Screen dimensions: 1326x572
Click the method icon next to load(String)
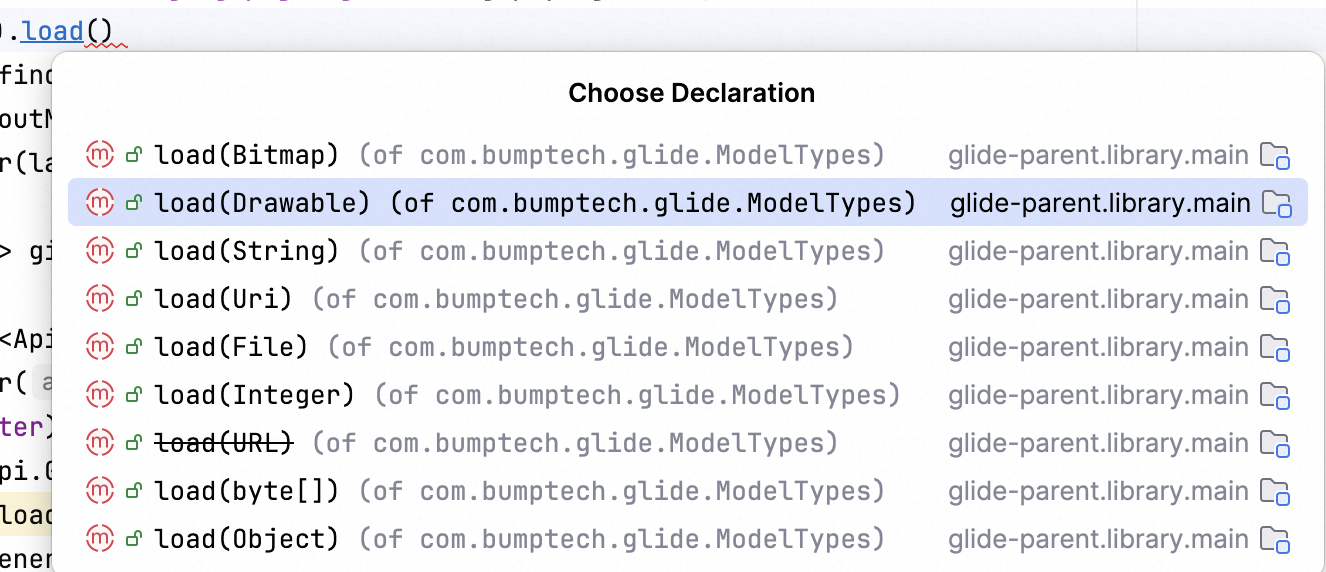point(100,251)
